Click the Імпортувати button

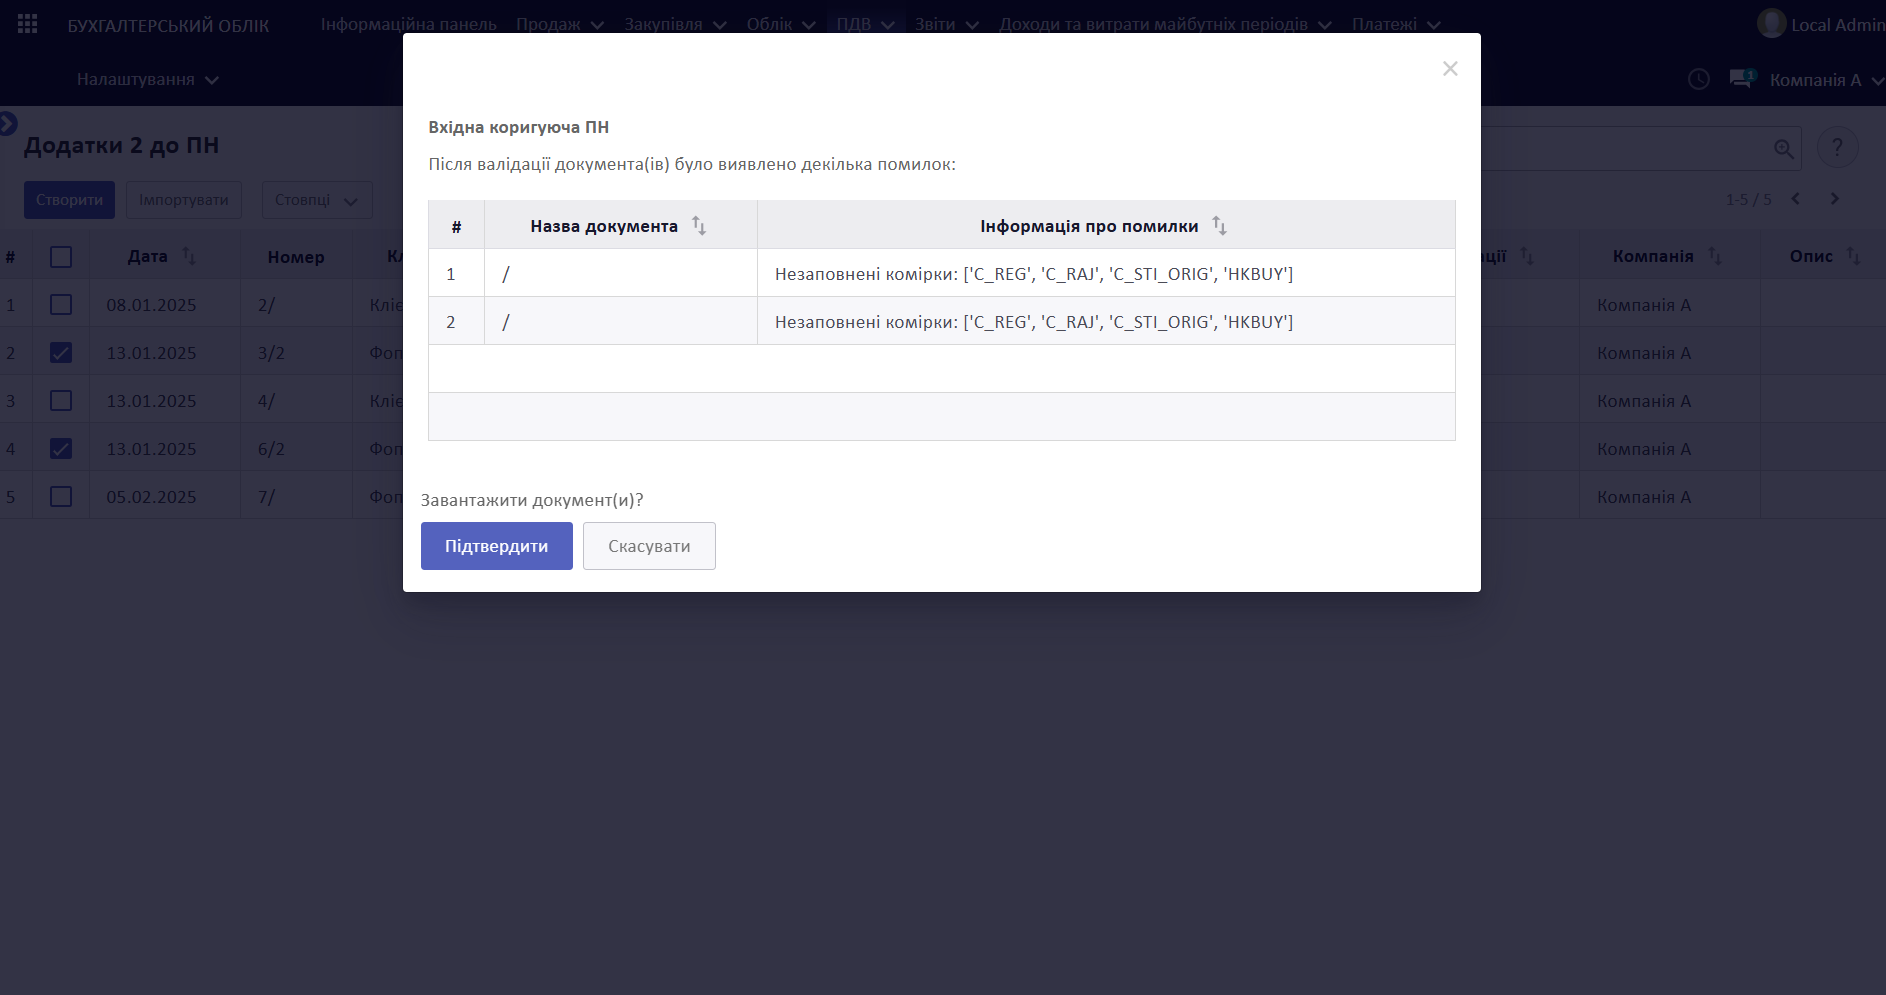[183, 200]
